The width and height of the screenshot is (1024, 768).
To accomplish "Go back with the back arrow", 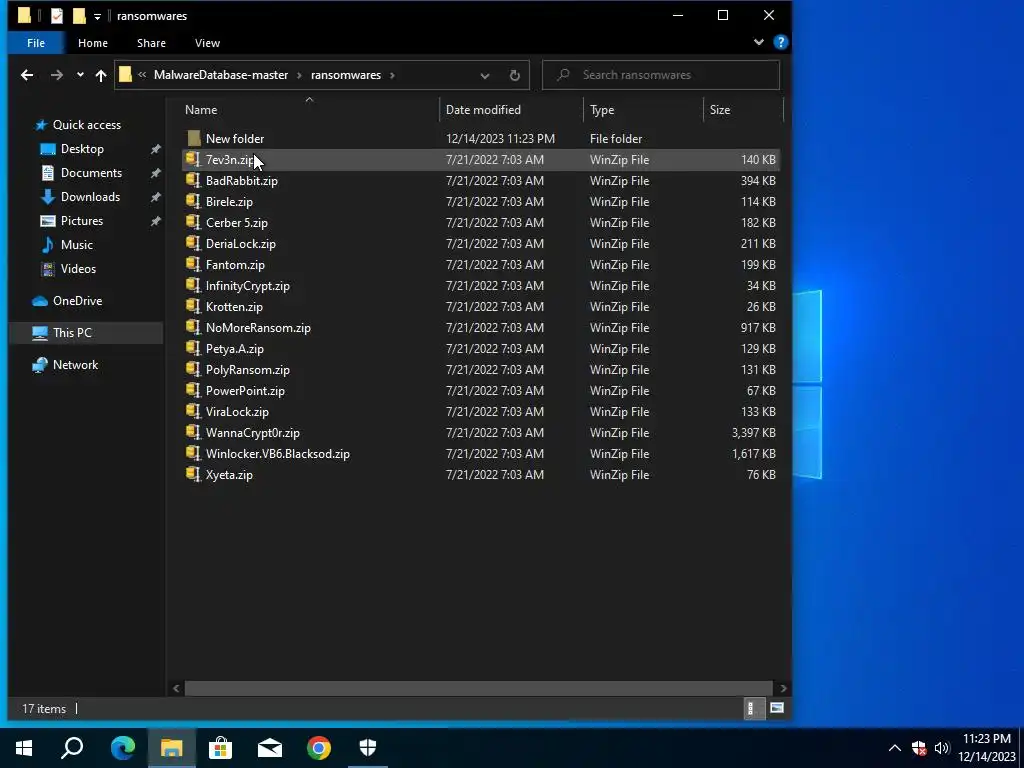I will [x=27, y=75].
